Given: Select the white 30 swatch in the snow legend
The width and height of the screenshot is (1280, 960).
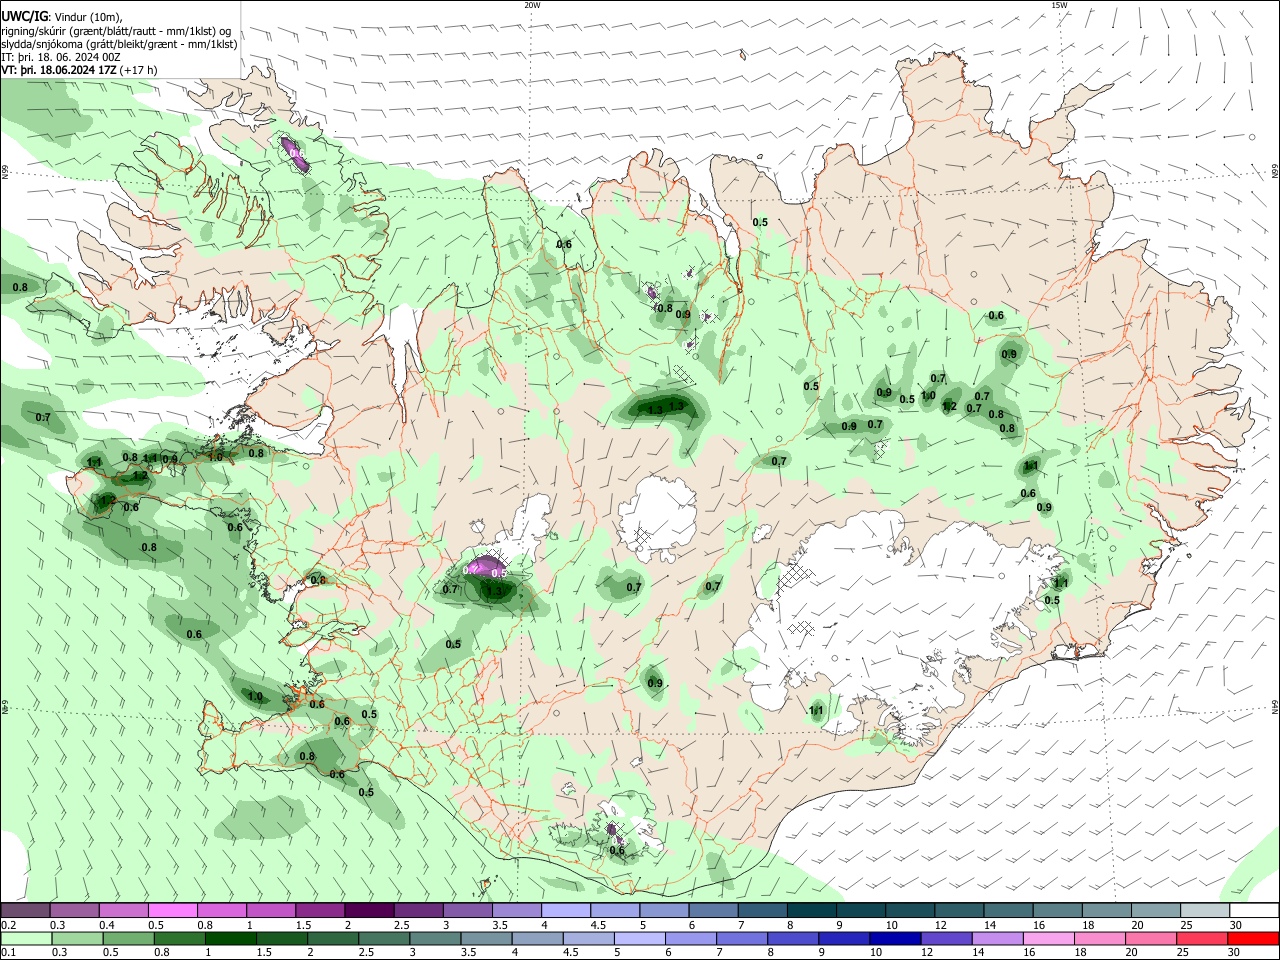Looking at the screenshot, I should pyautogui.click(x=1255, y=910).
